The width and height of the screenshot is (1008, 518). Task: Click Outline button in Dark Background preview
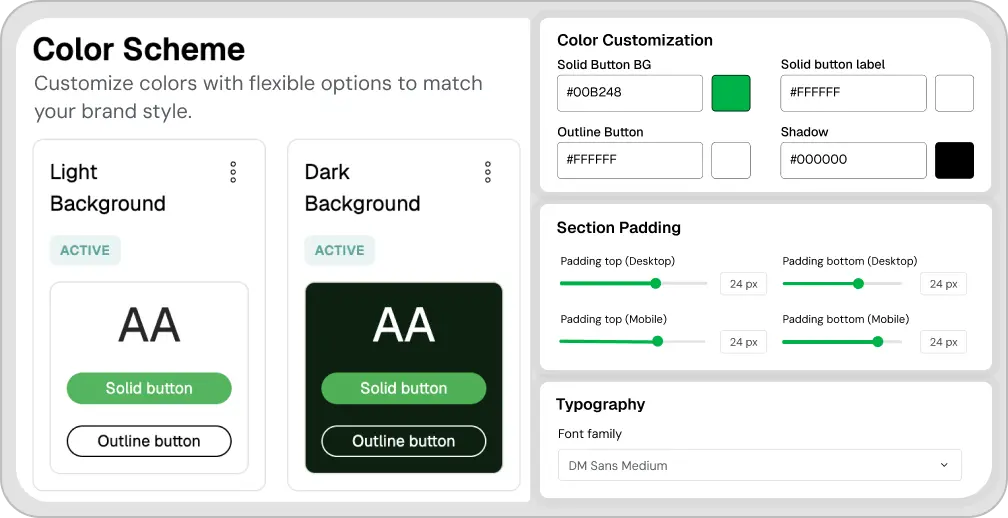[x=403, y=441]
